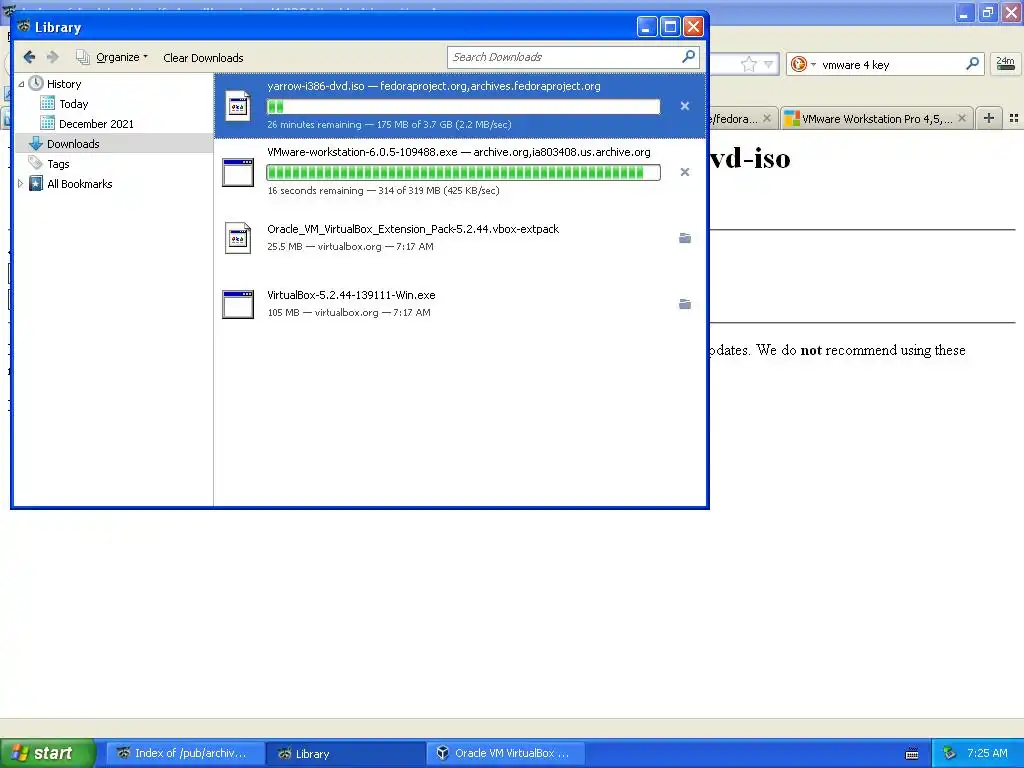Viewport: 1024px width, 768px height.
Task: Click VirtualBox-5.2.44 Win.exe file icon
Action: click(x=238, y=304)
